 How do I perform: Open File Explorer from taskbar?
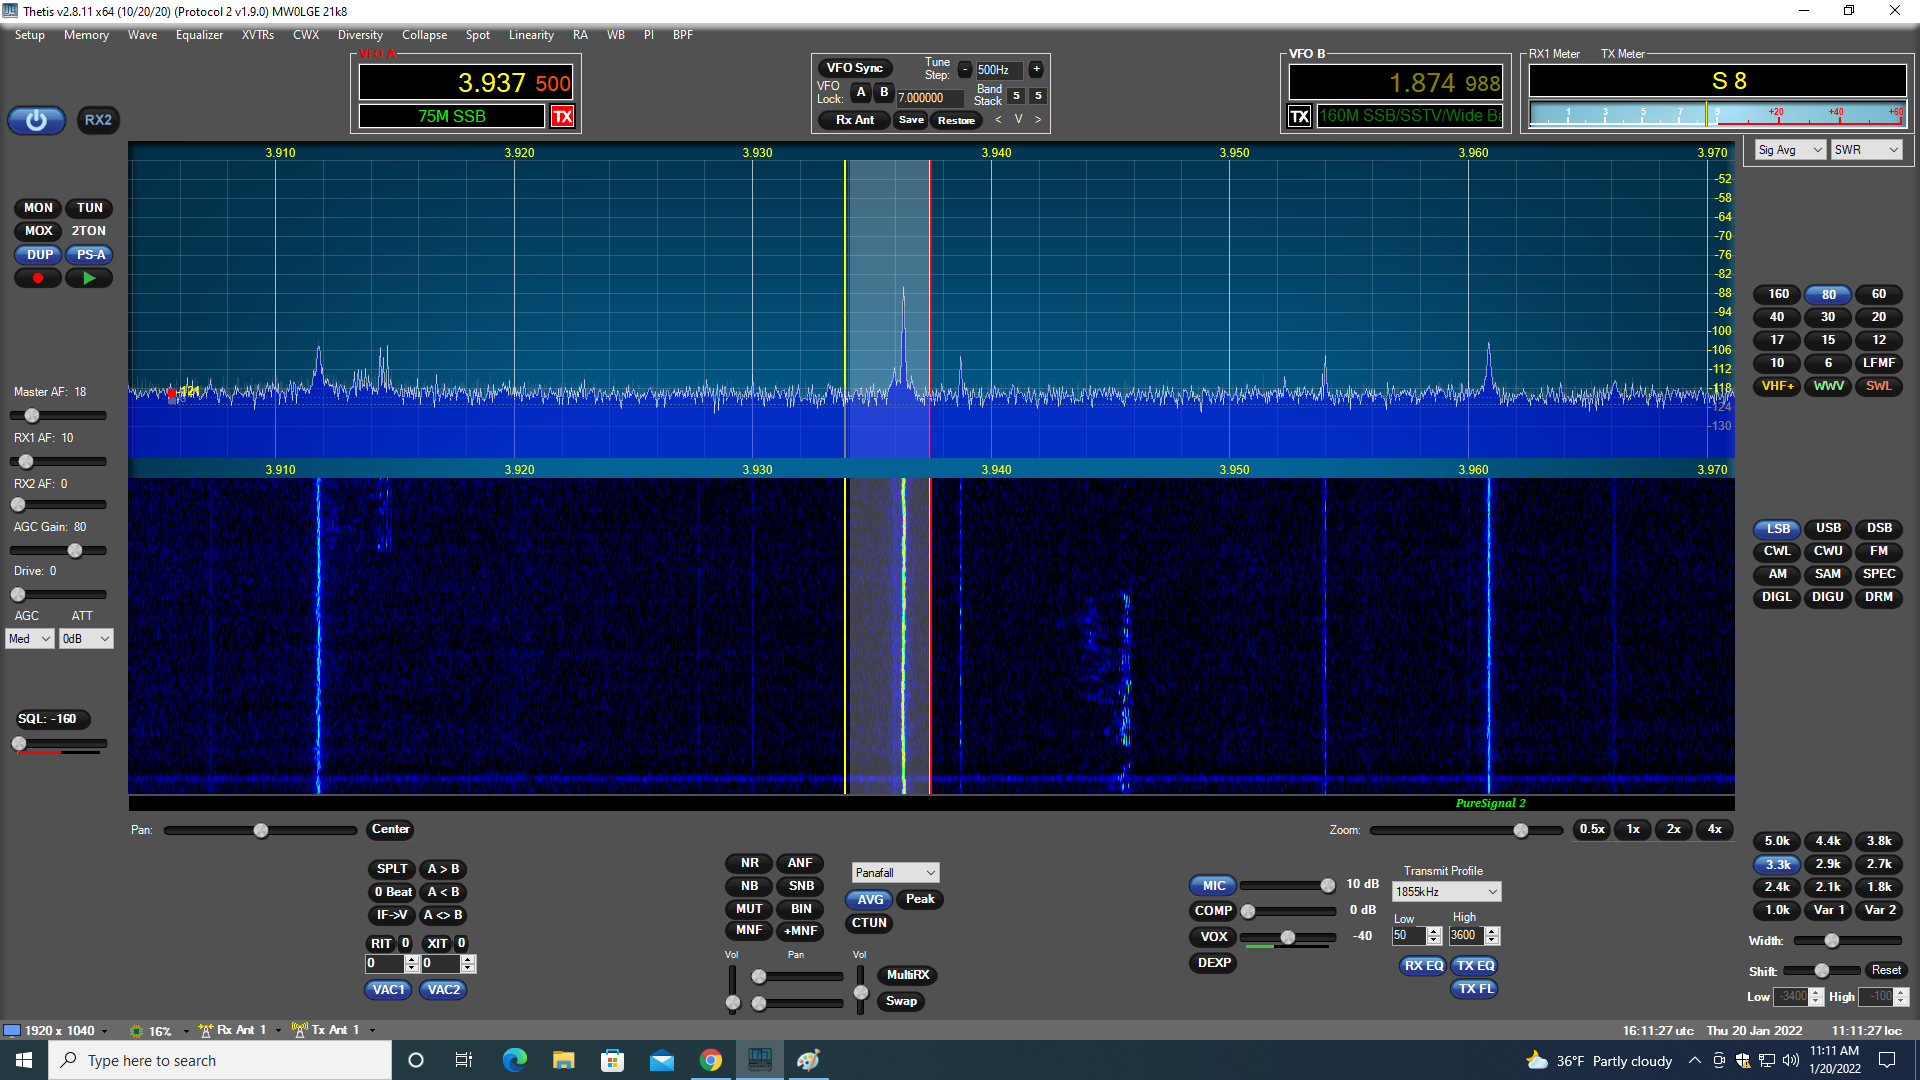(563, 1060)
